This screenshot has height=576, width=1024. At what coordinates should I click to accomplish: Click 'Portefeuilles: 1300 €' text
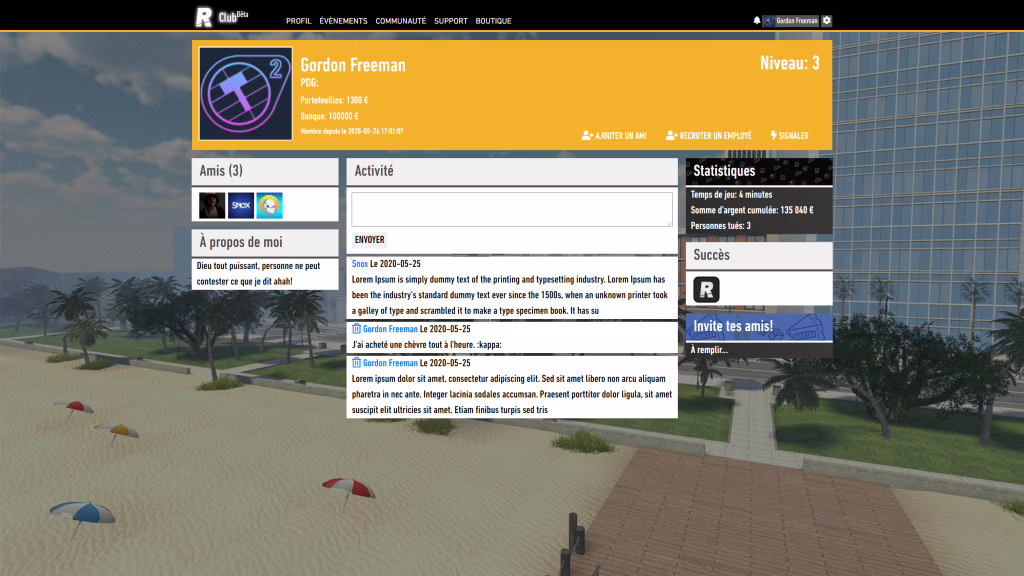pyautogui.click(x=334, y=101)
